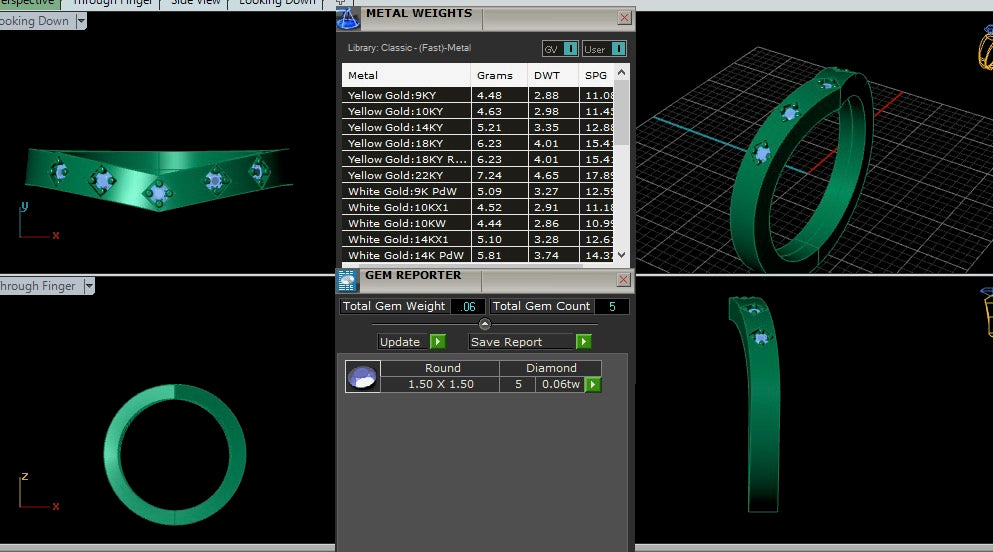This screenshot has height=552, width=993.
Task: Click the Gem Reporter panel icon
Action: tap(347, 280)
